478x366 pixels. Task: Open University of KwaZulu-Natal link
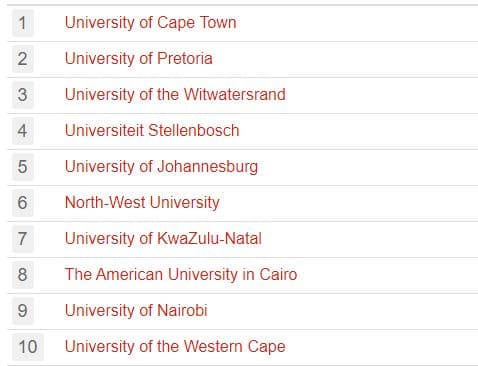click(163, 239)
